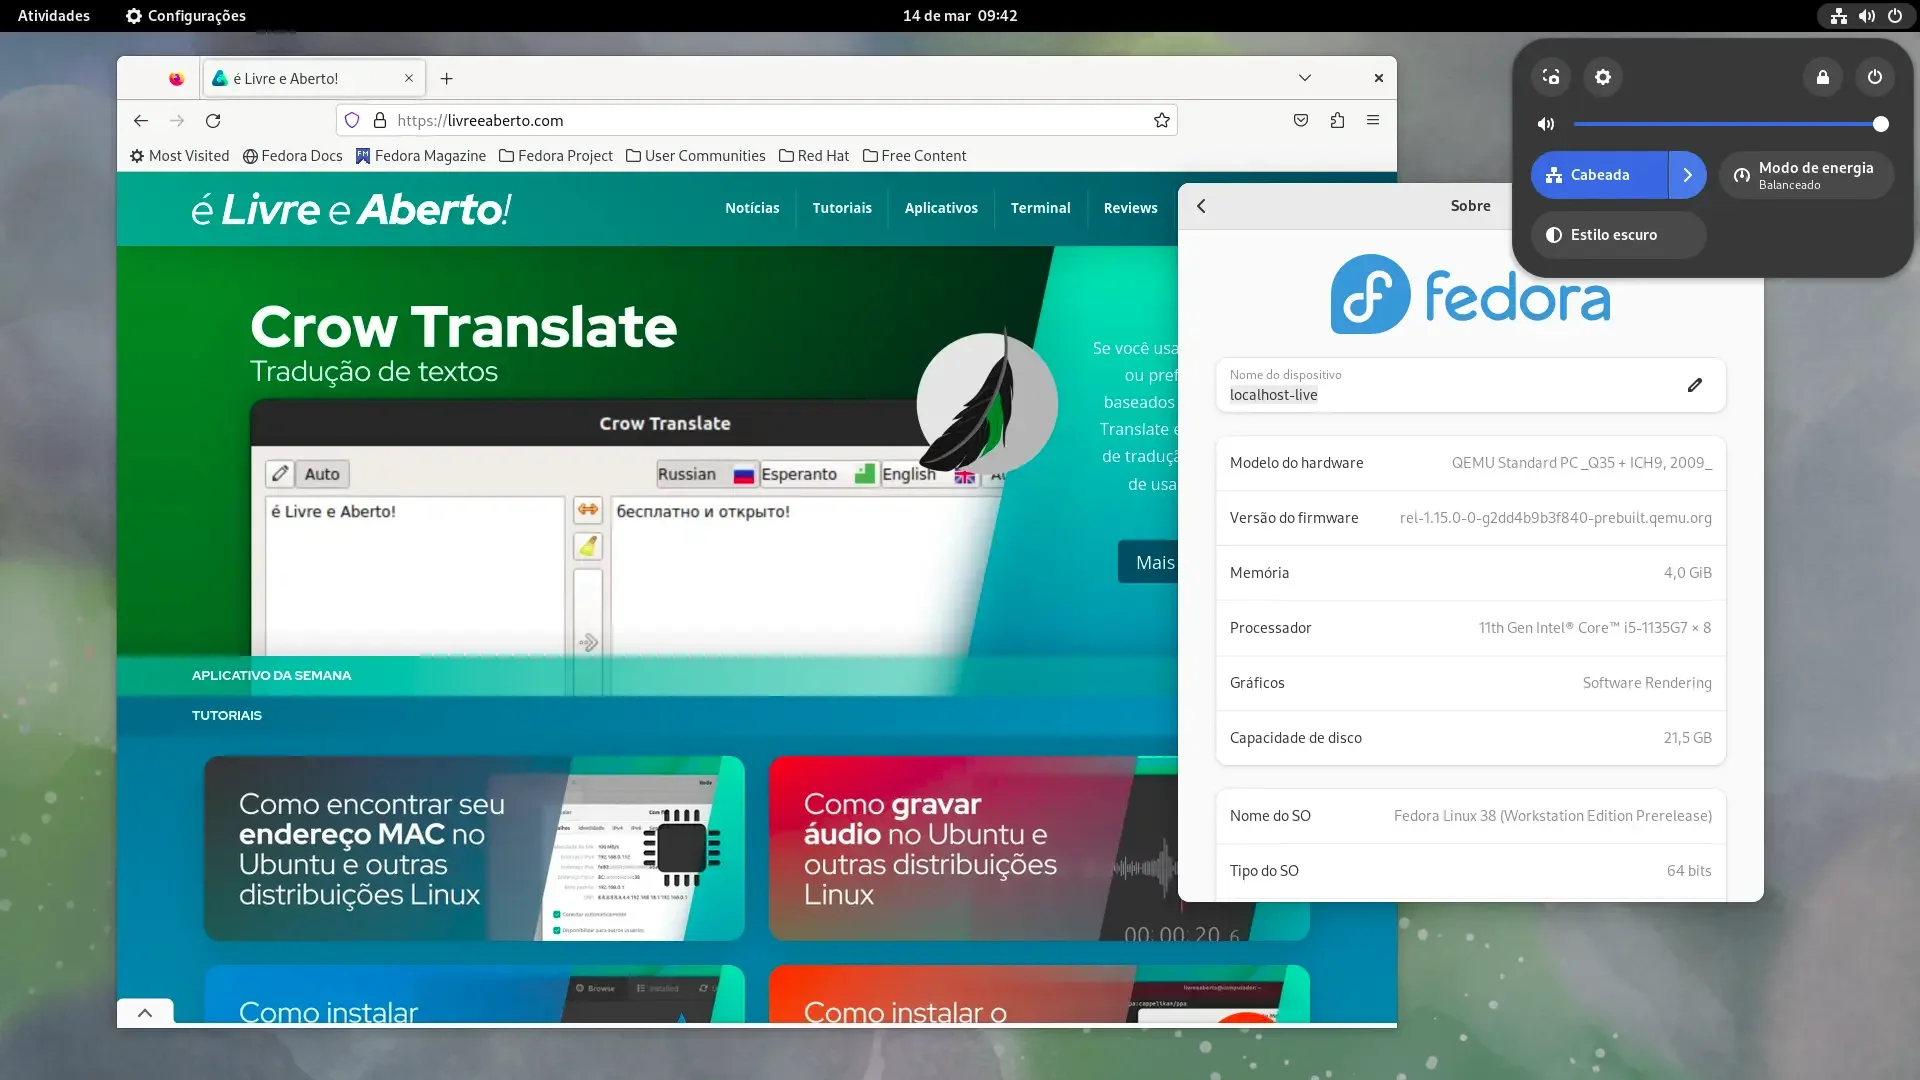The image size is (1920, 1080).
Task: Click the é Livre e Aberto! site logo
Action: (352, 209)
